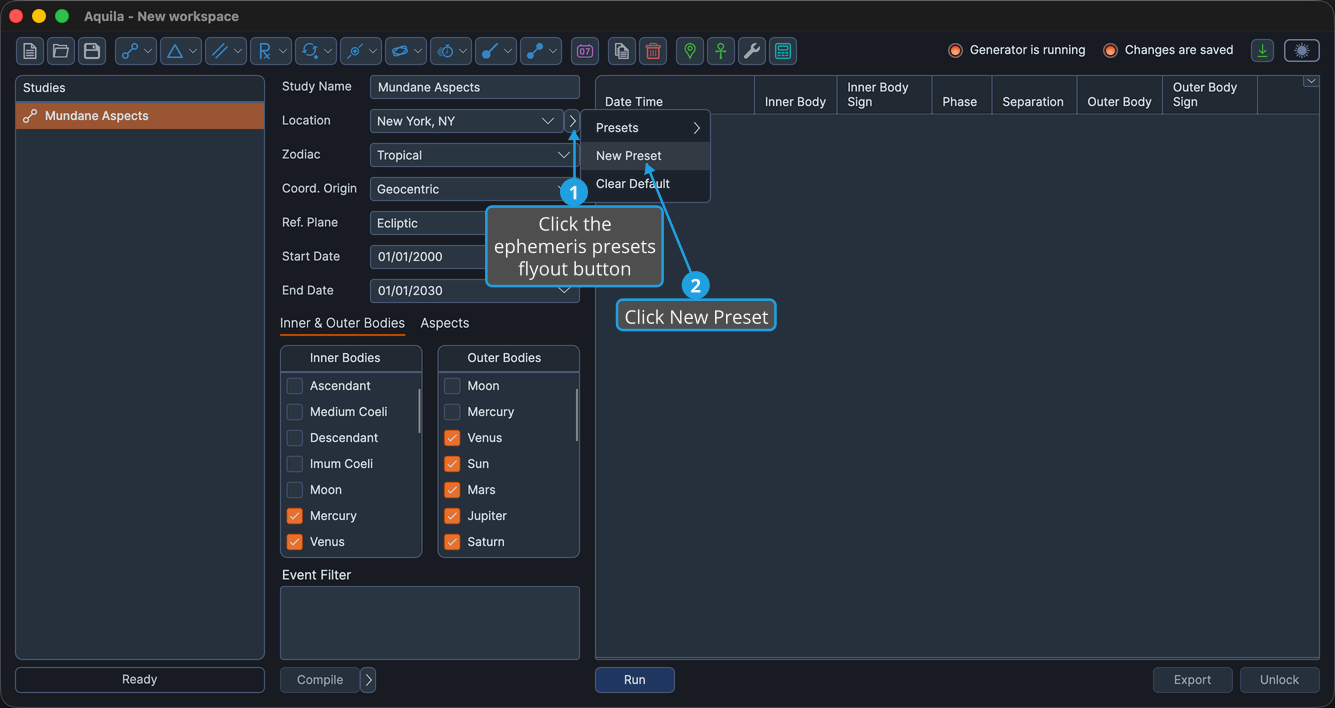
Task: Click the Inner Bodies list scrollbar
Action: tap(419, 410)
